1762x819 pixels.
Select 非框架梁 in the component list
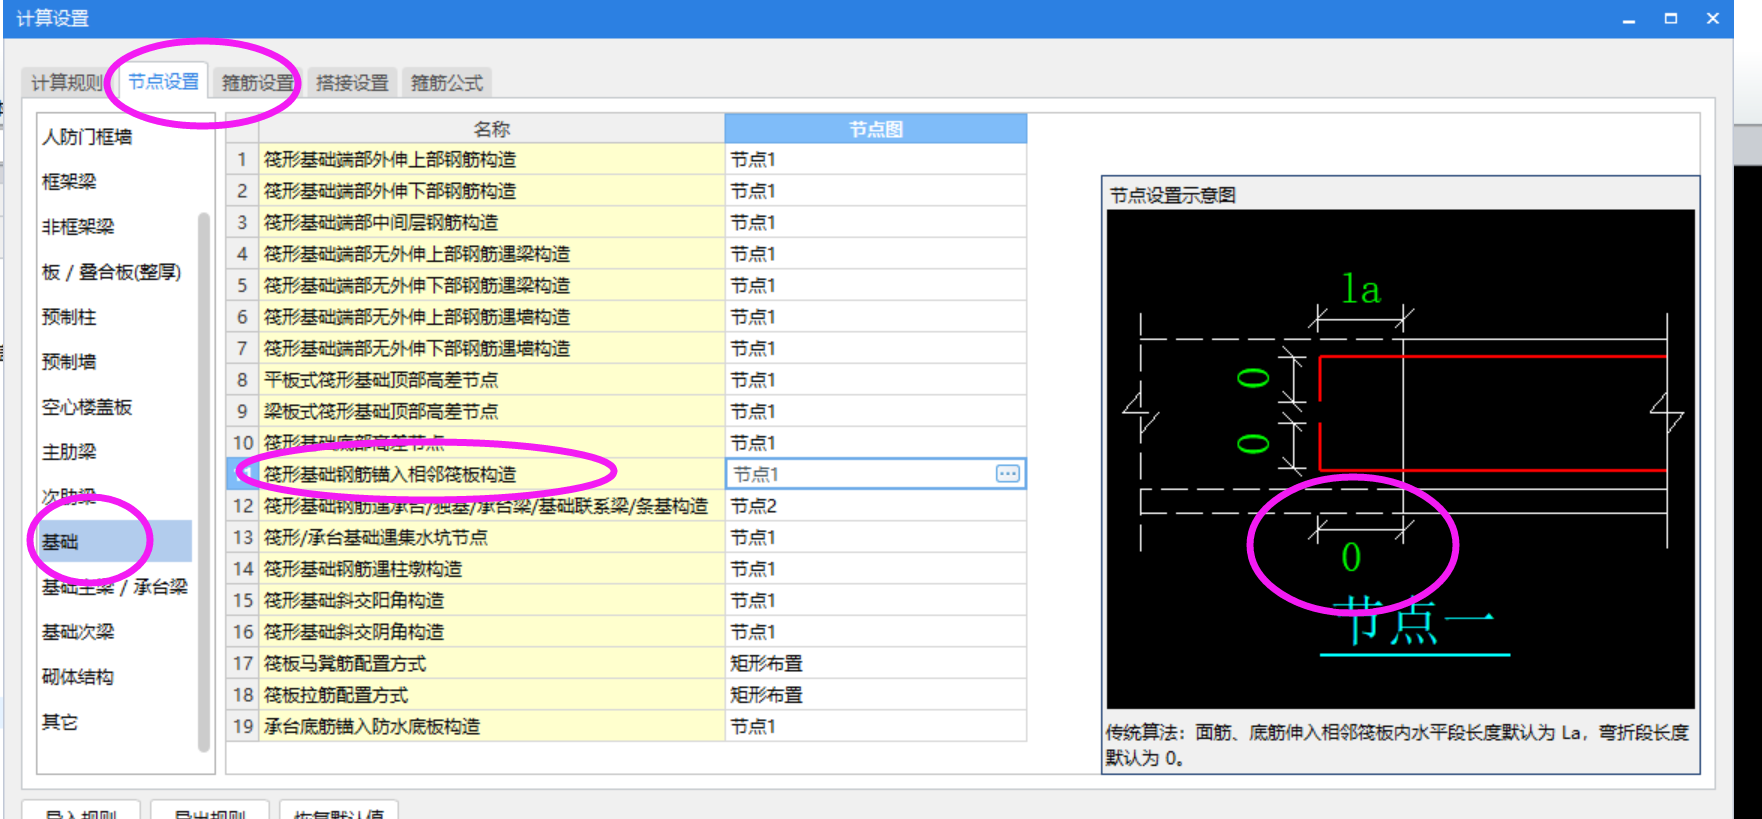click(x=78, y=227)
